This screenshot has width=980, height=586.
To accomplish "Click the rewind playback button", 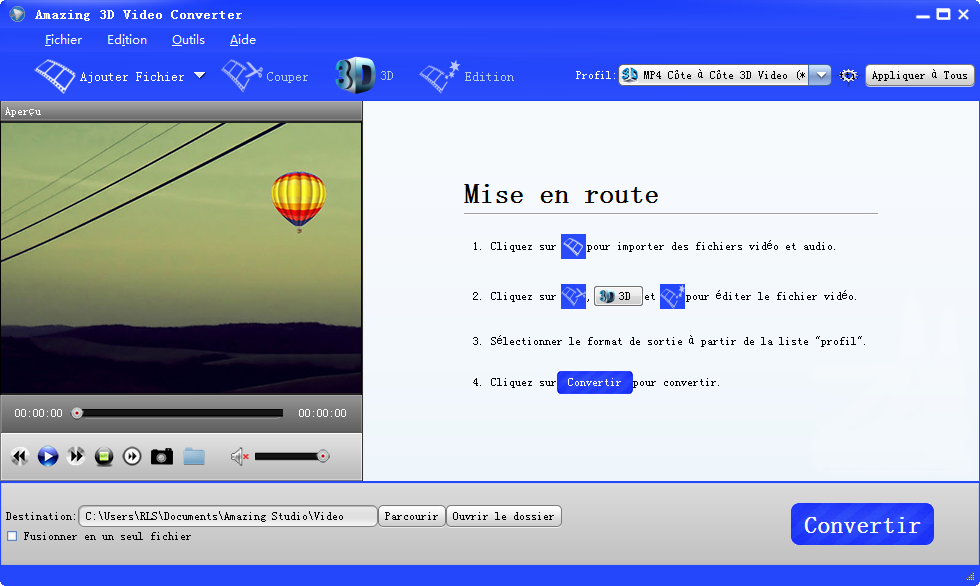I will point(20,457).
